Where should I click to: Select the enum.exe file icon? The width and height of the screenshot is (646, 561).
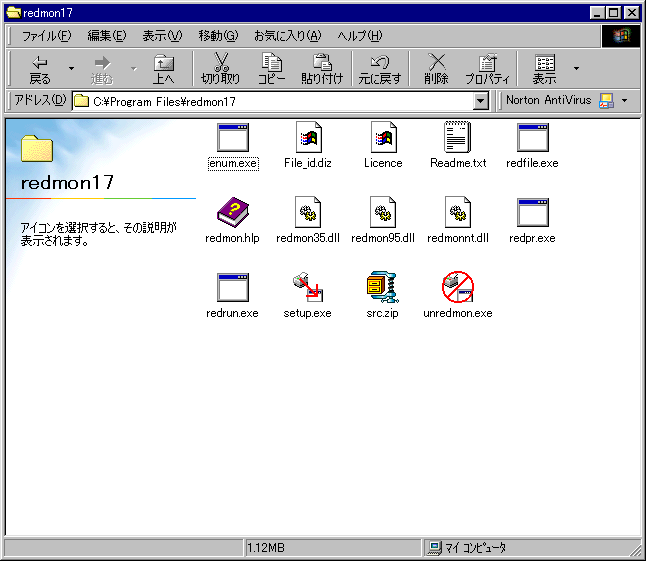(x=233, y=138)
